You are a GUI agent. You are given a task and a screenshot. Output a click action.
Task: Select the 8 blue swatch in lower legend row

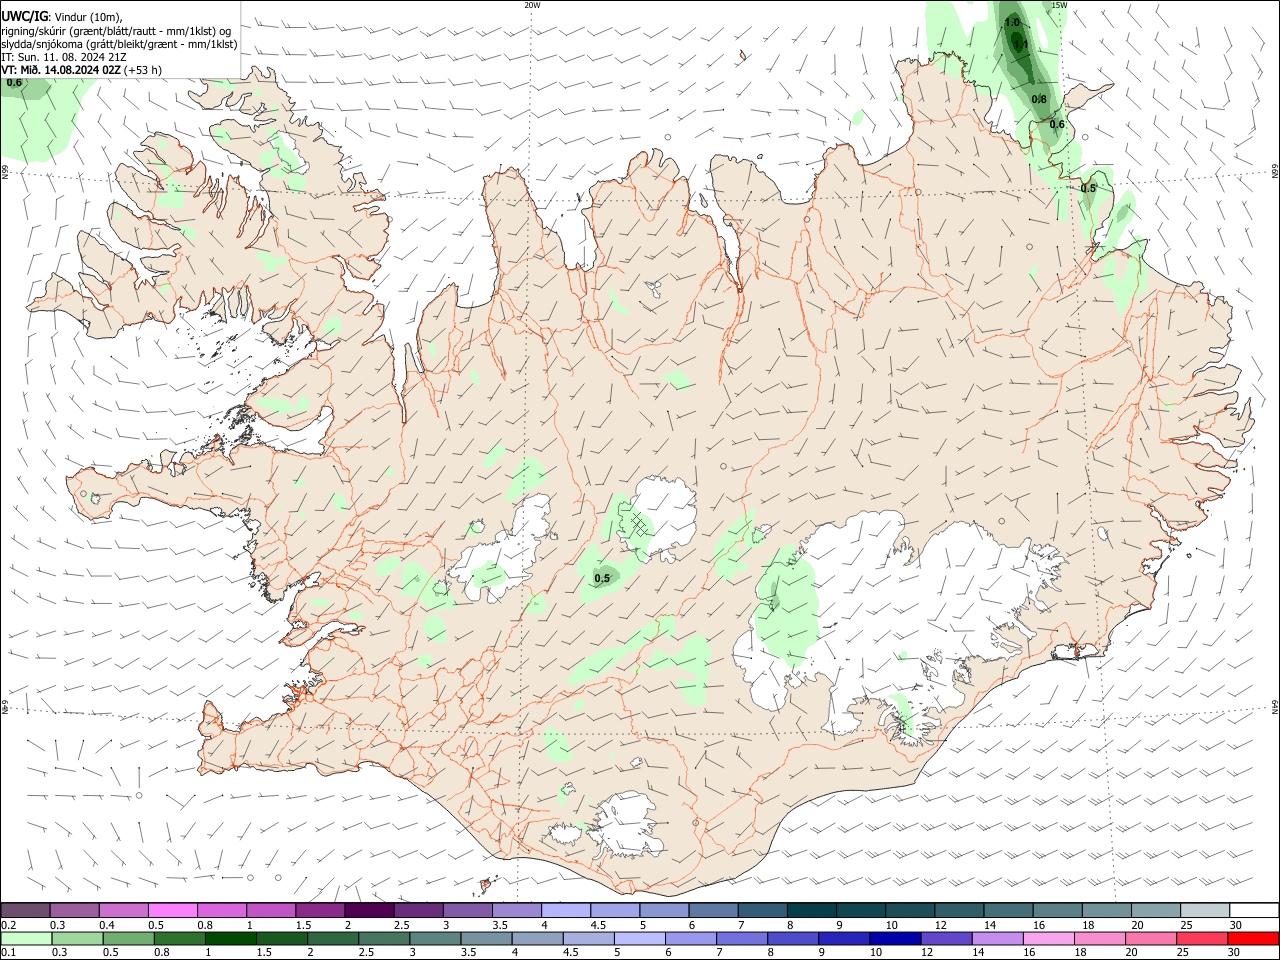pyautogui.click(x=792, y=938)
